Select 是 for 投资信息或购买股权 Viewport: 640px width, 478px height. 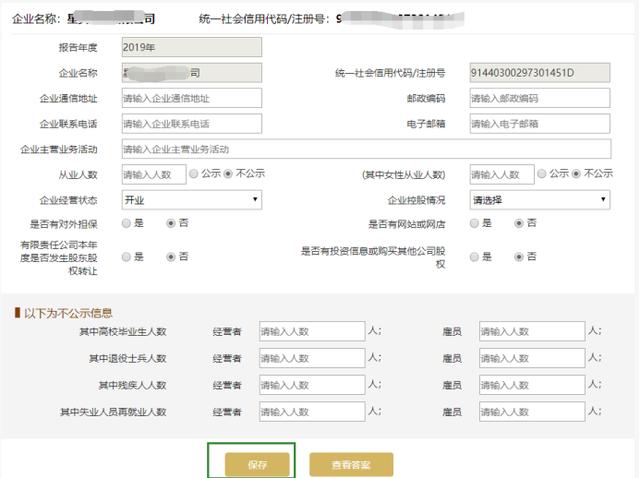coord(474,257)
